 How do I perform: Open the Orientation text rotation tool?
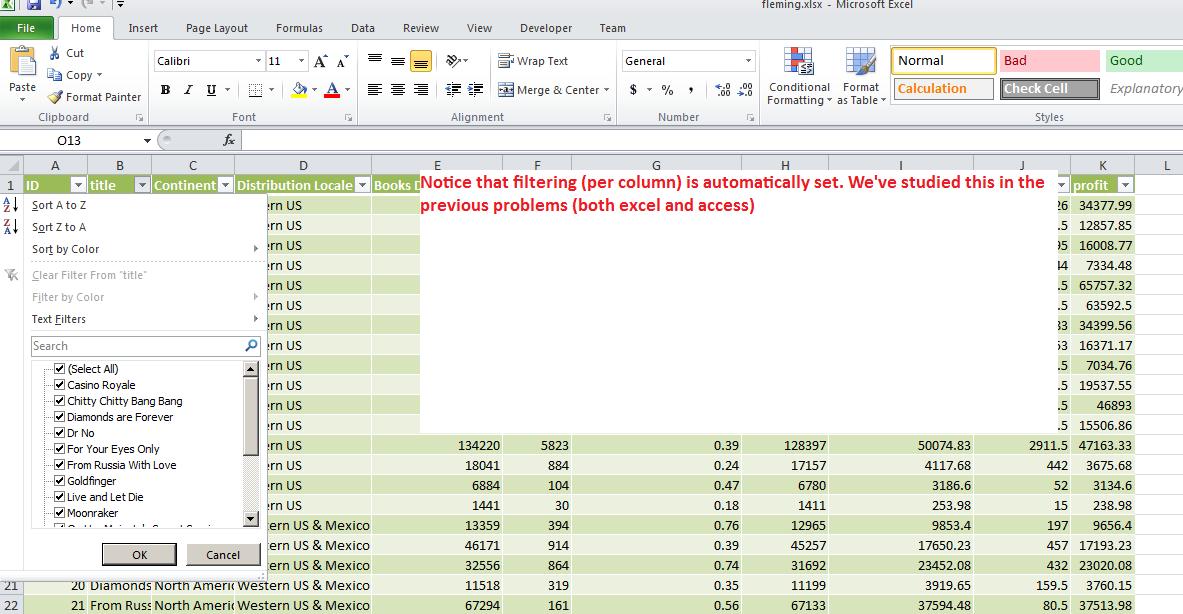click(x=453, y=60)
